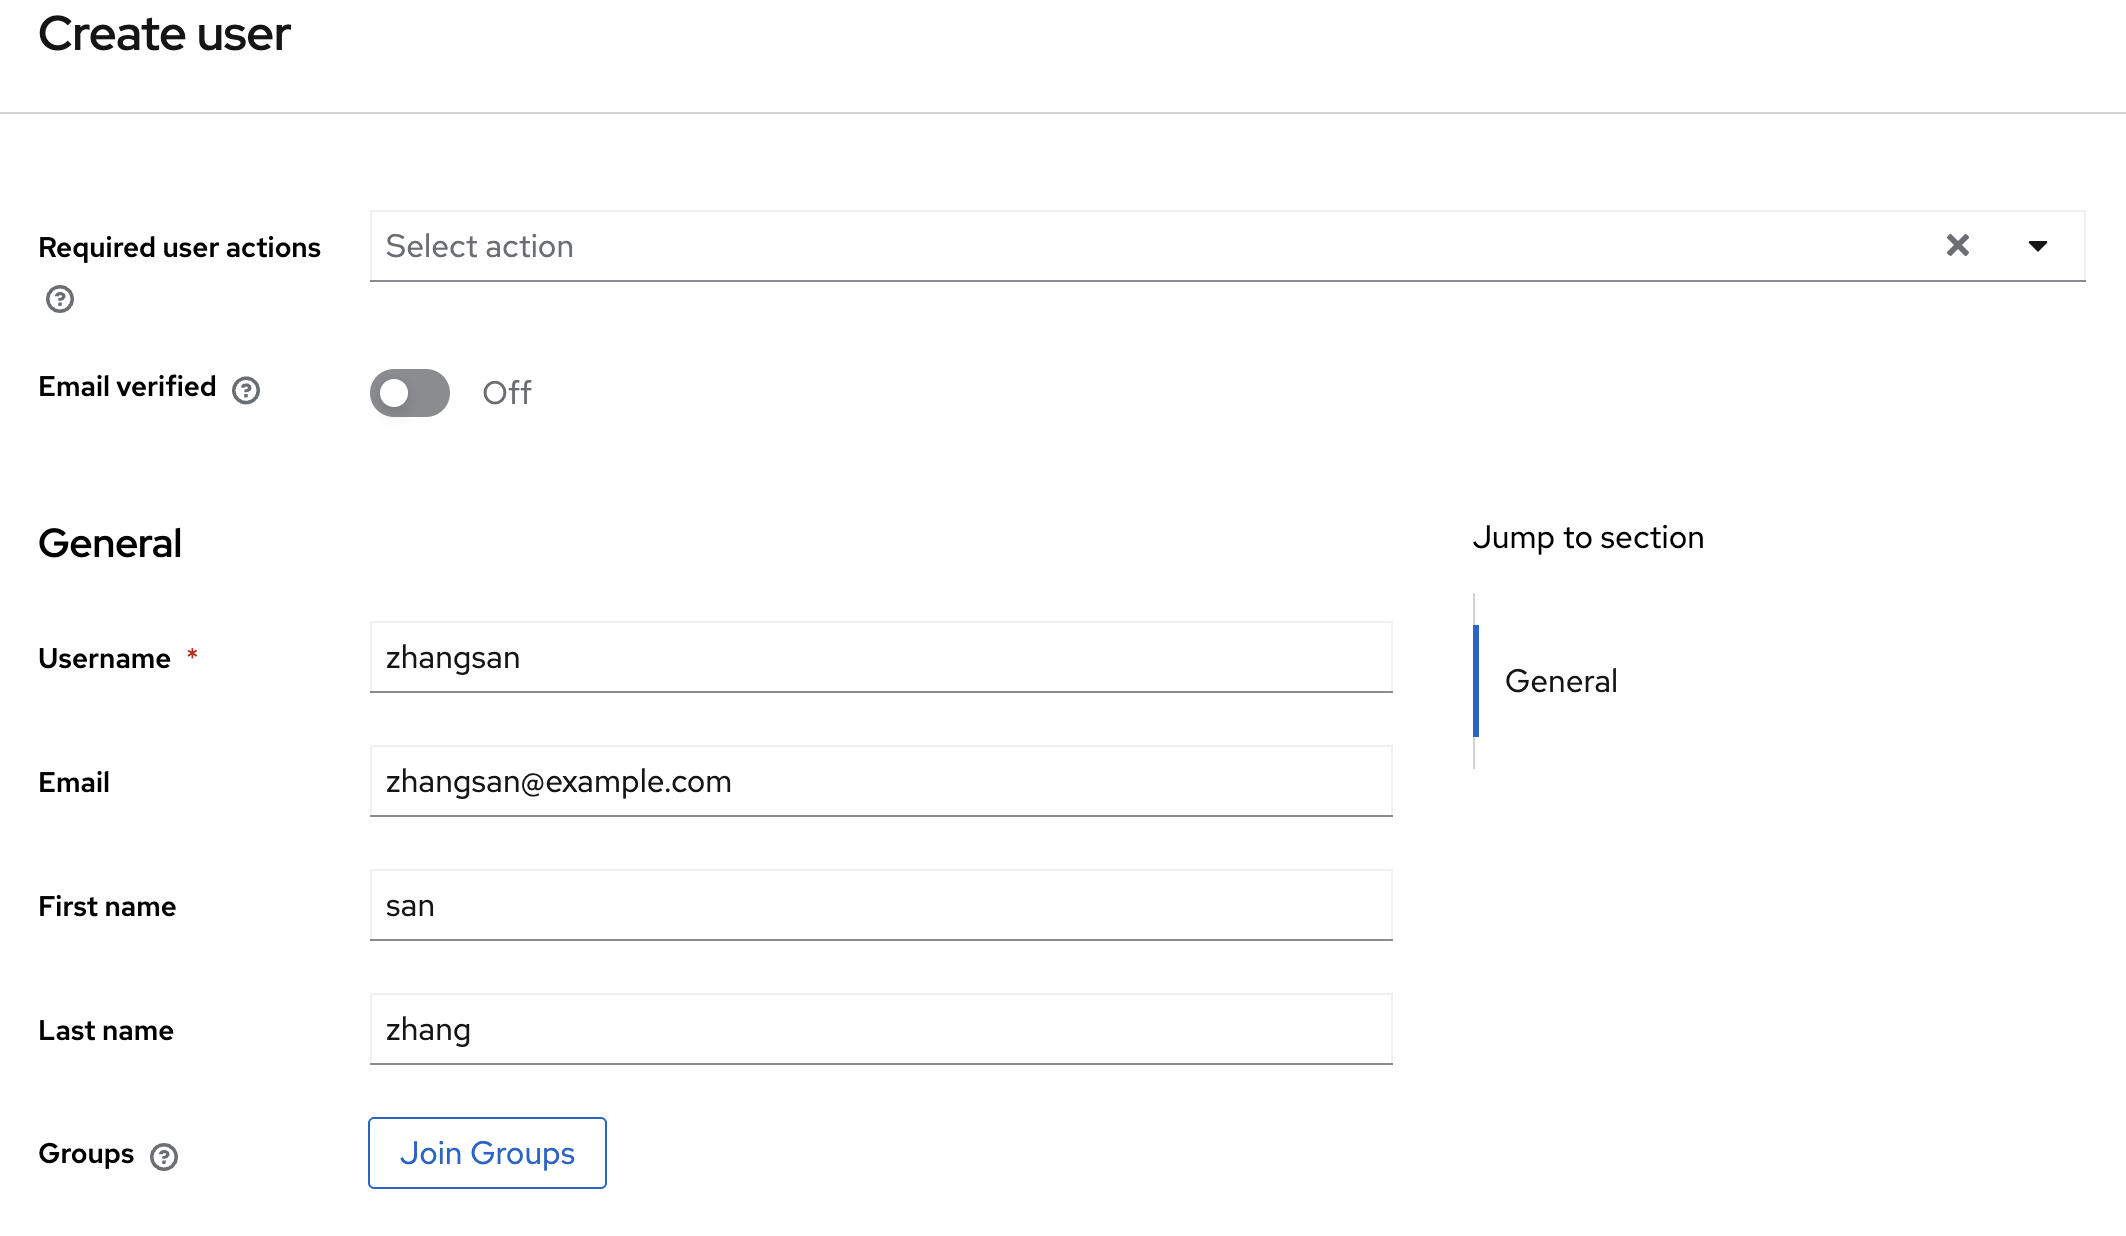Click help icon for Required user actions
The height and width of the screenshot is (1236, 2126).
pyautogui.click(x=60, y=299)
